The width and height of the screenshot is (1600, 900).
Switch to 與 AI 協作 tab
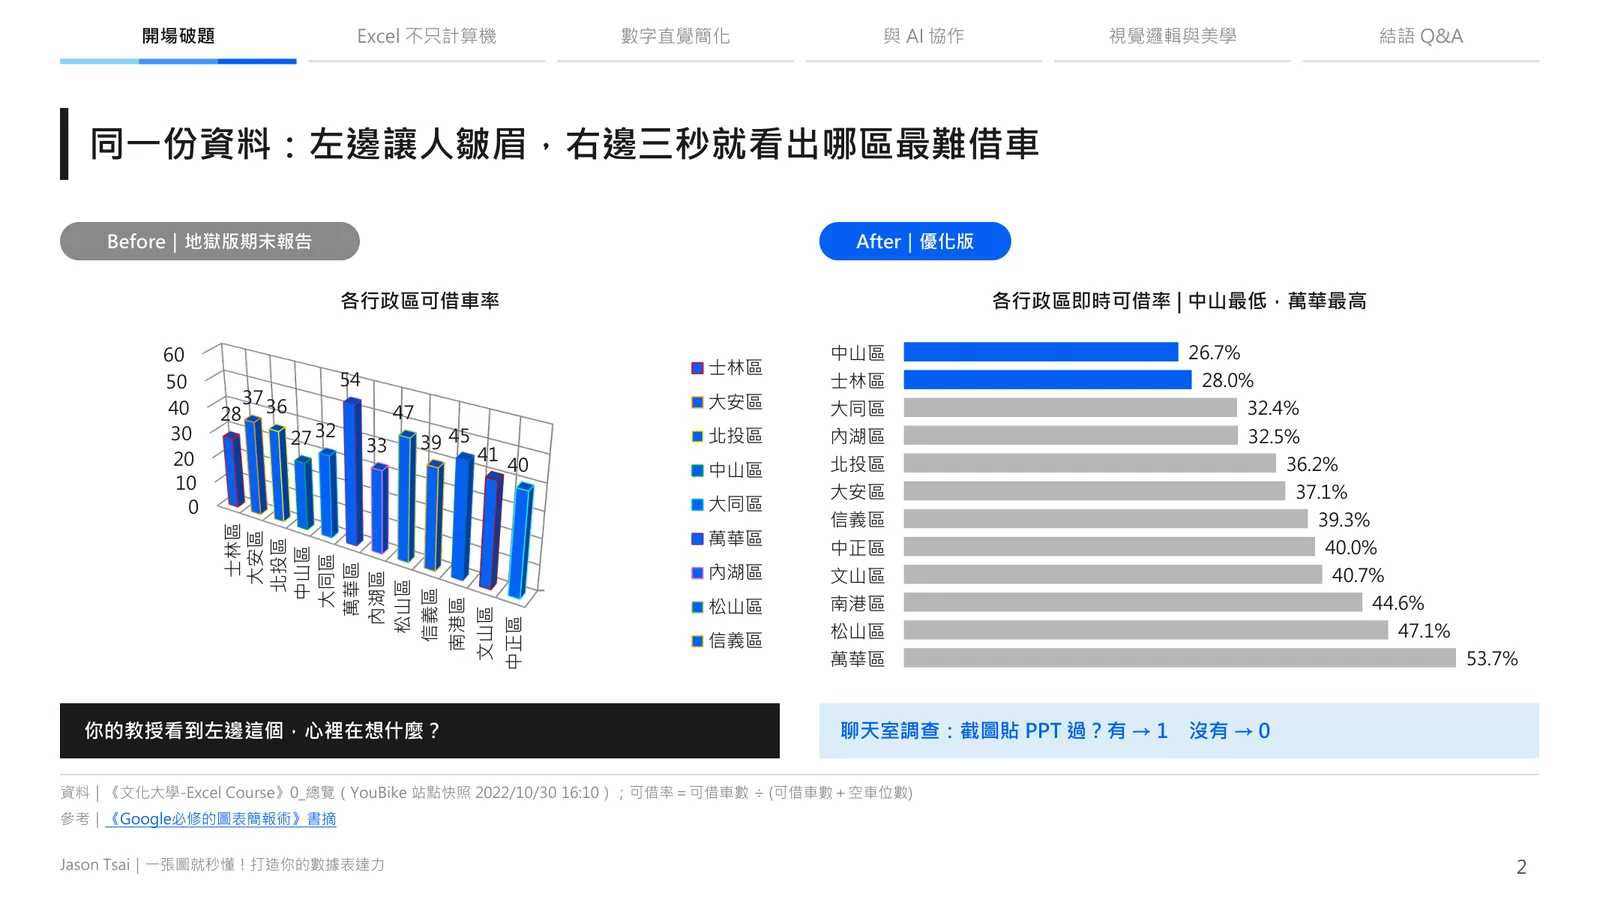[x=924, y=36]
